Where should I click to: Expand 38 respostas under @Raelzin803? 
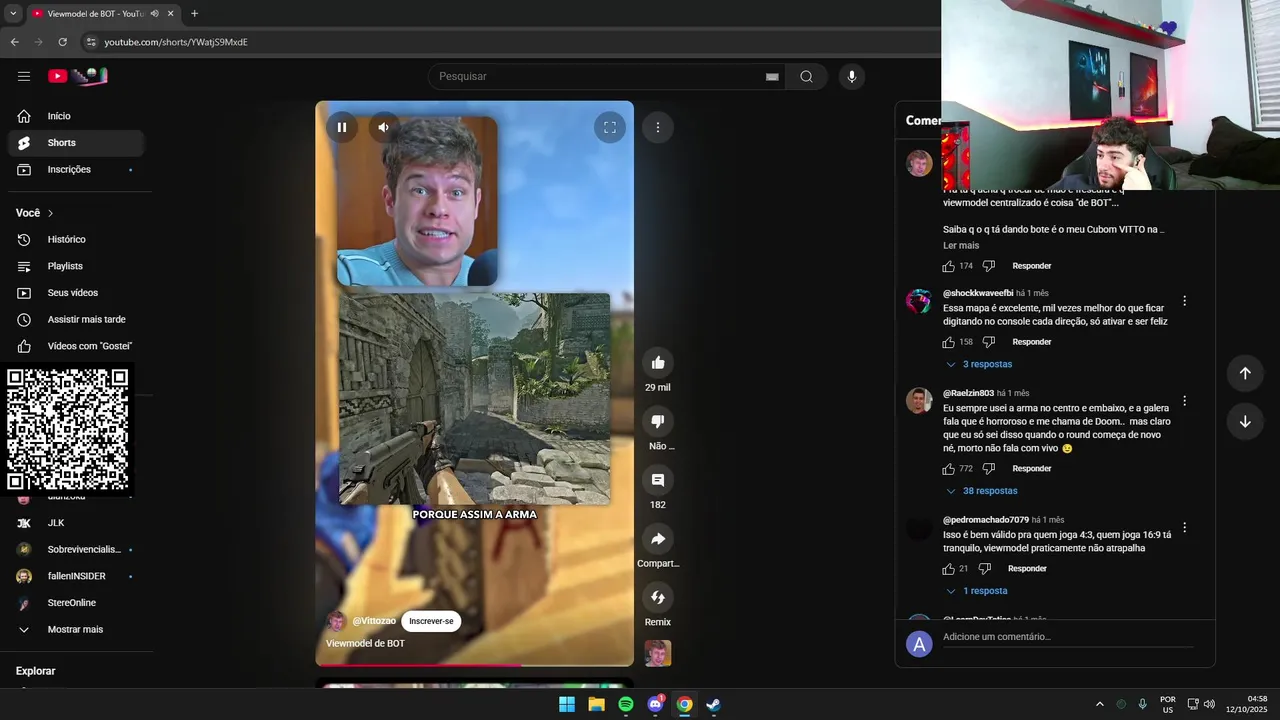[x=981, y=491]
